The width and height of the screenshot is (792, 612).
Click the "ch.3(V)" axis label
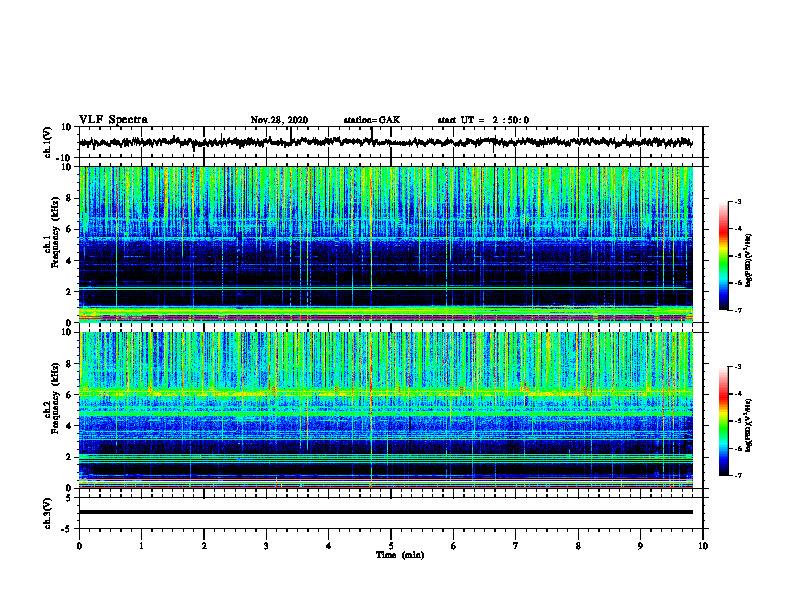pos(48,514)
